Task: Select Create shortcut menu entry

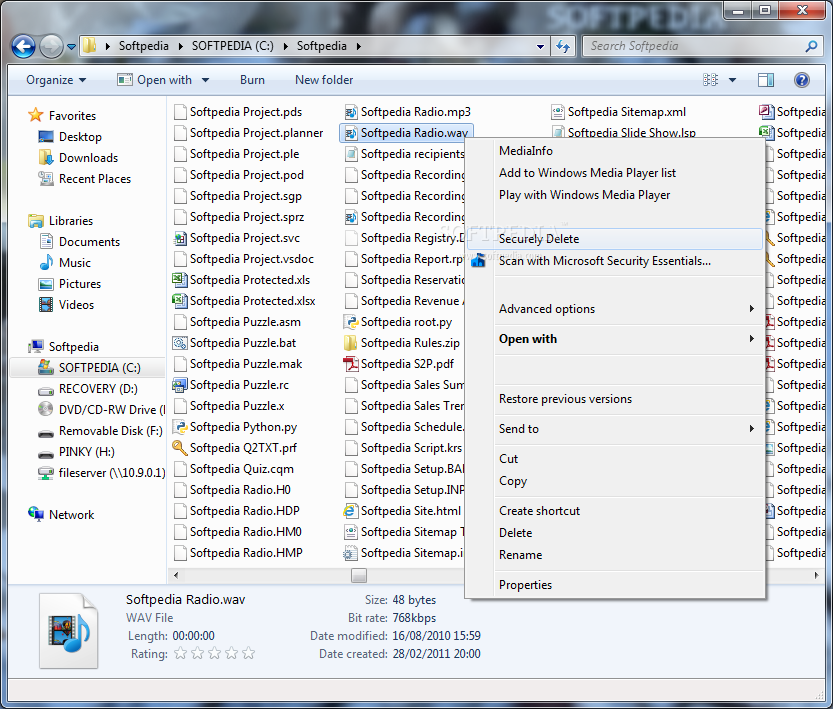Action: tap(615, 511)
